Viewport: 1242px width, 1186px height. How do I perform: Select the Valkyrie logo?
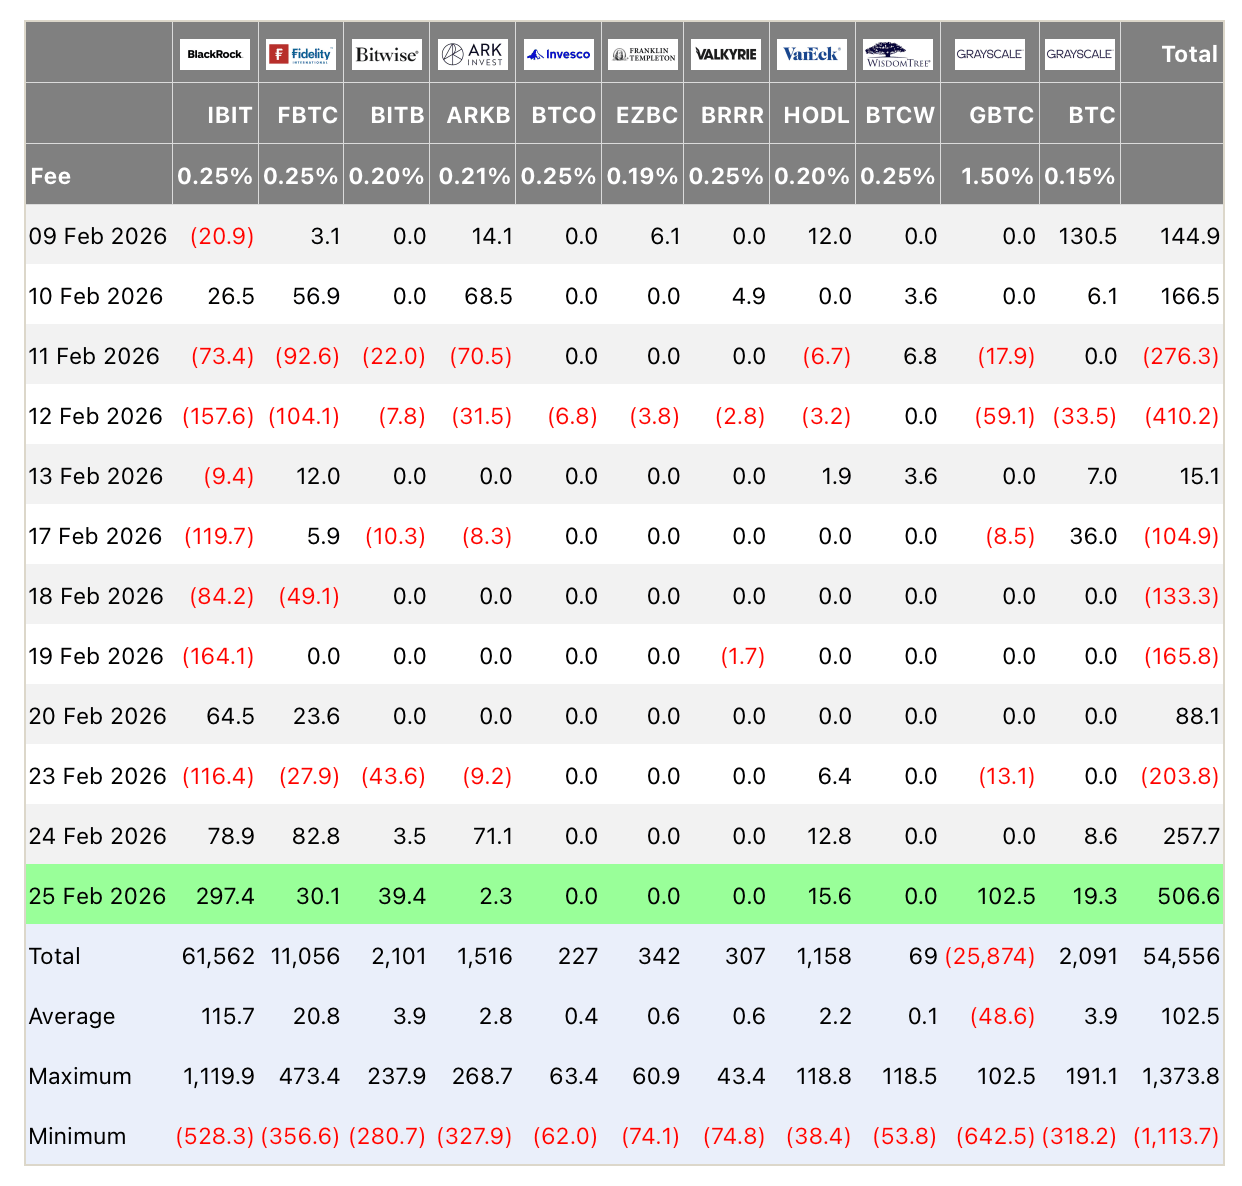tap(726, 54)
